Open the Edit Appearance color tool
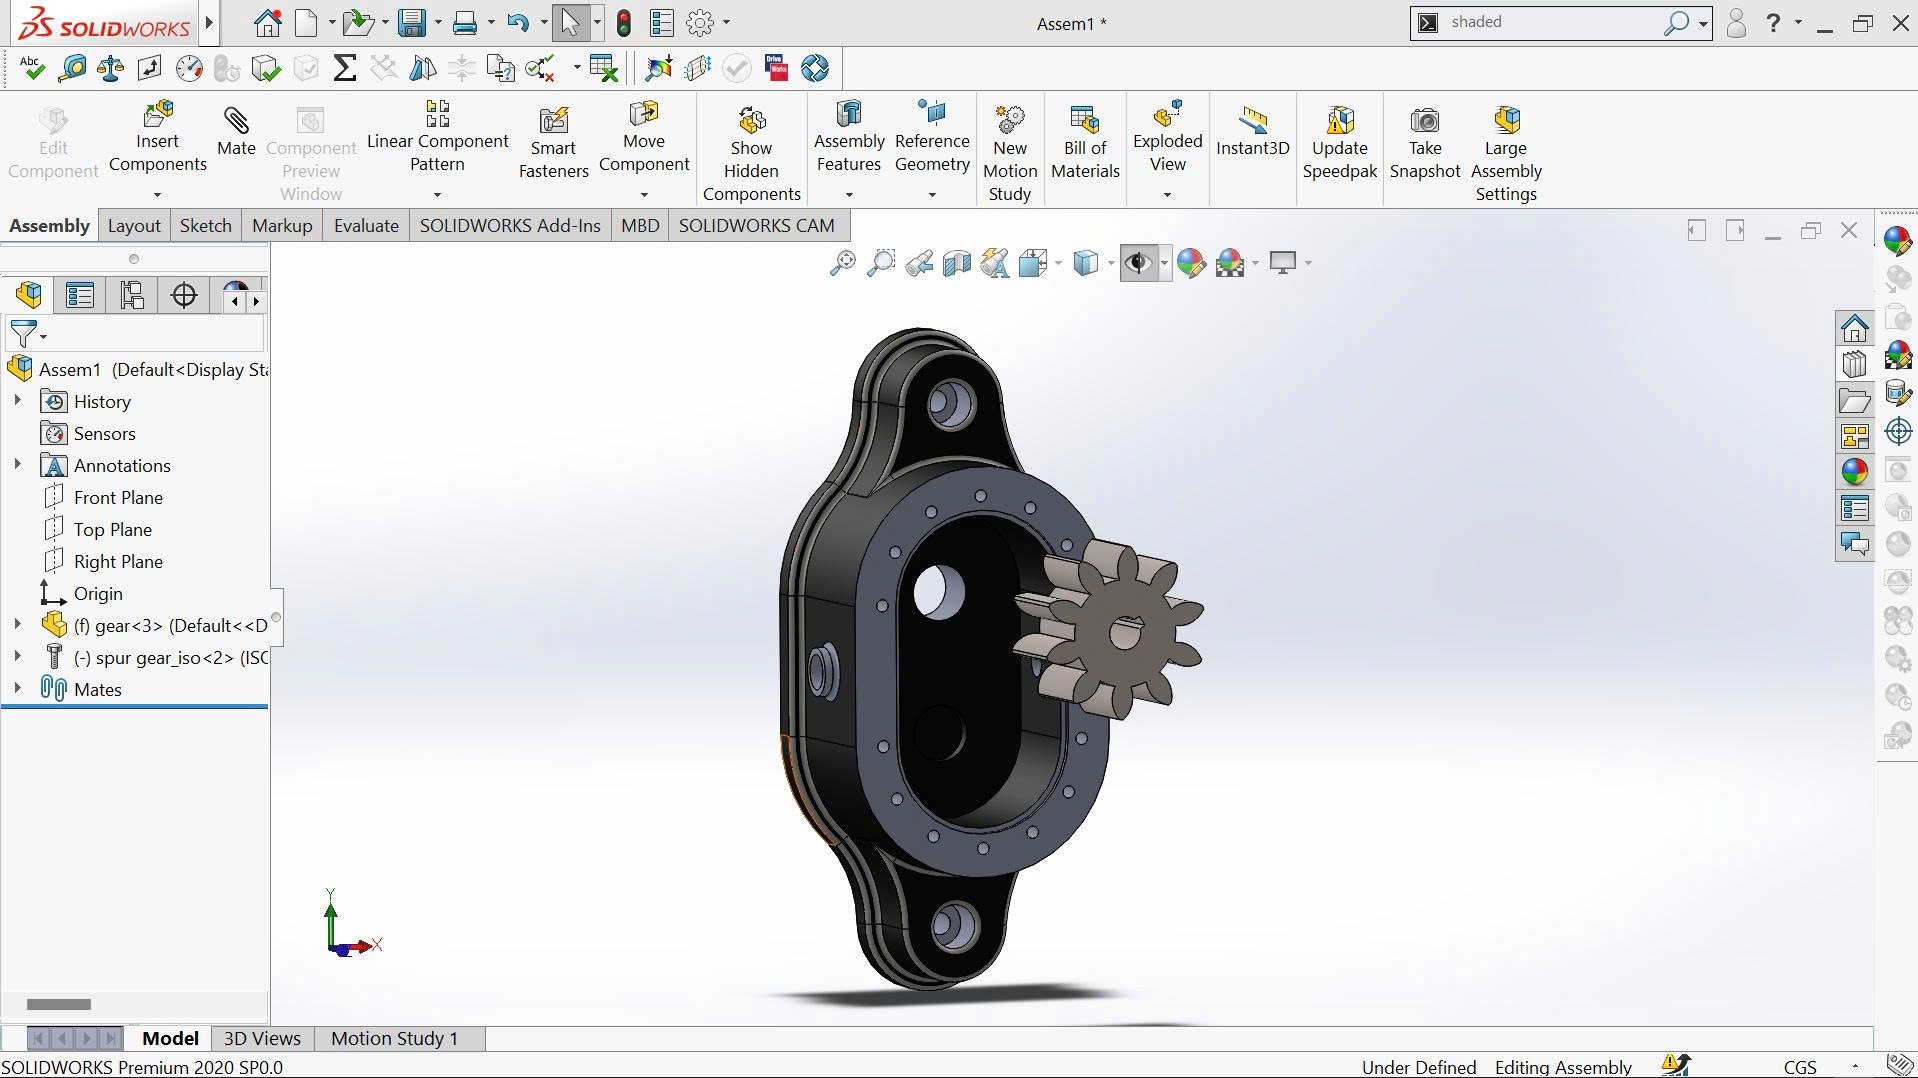 click(1189, 262)
